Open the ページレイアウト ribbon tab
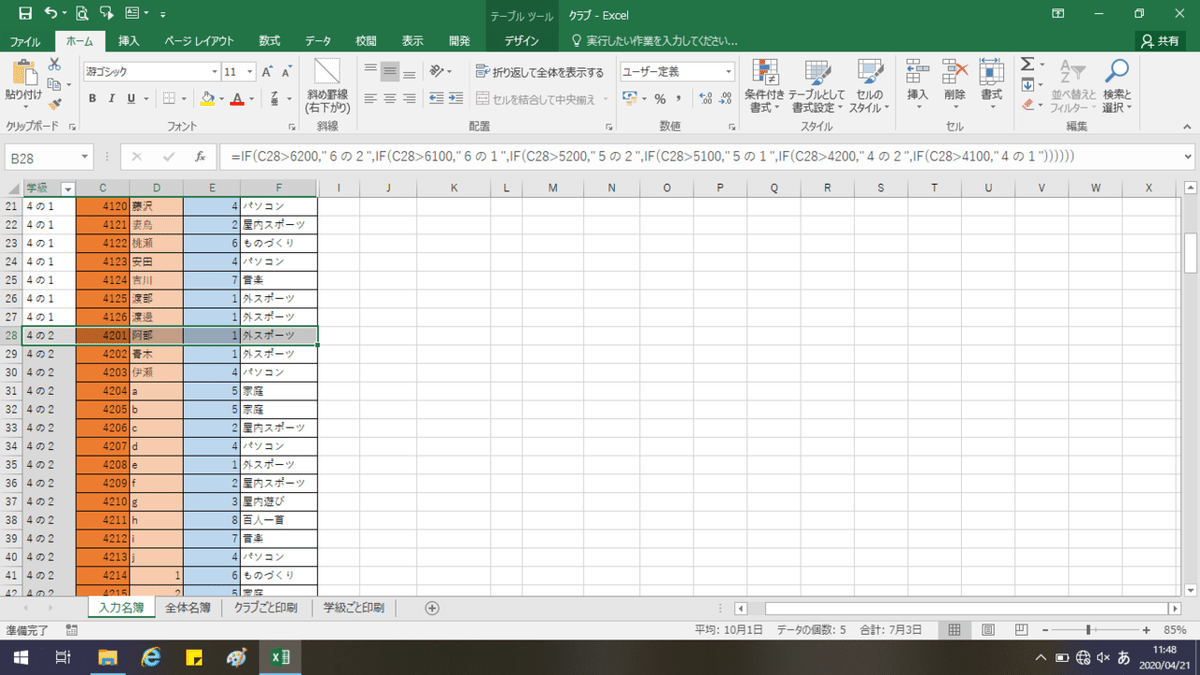 [x=199, y=41]
